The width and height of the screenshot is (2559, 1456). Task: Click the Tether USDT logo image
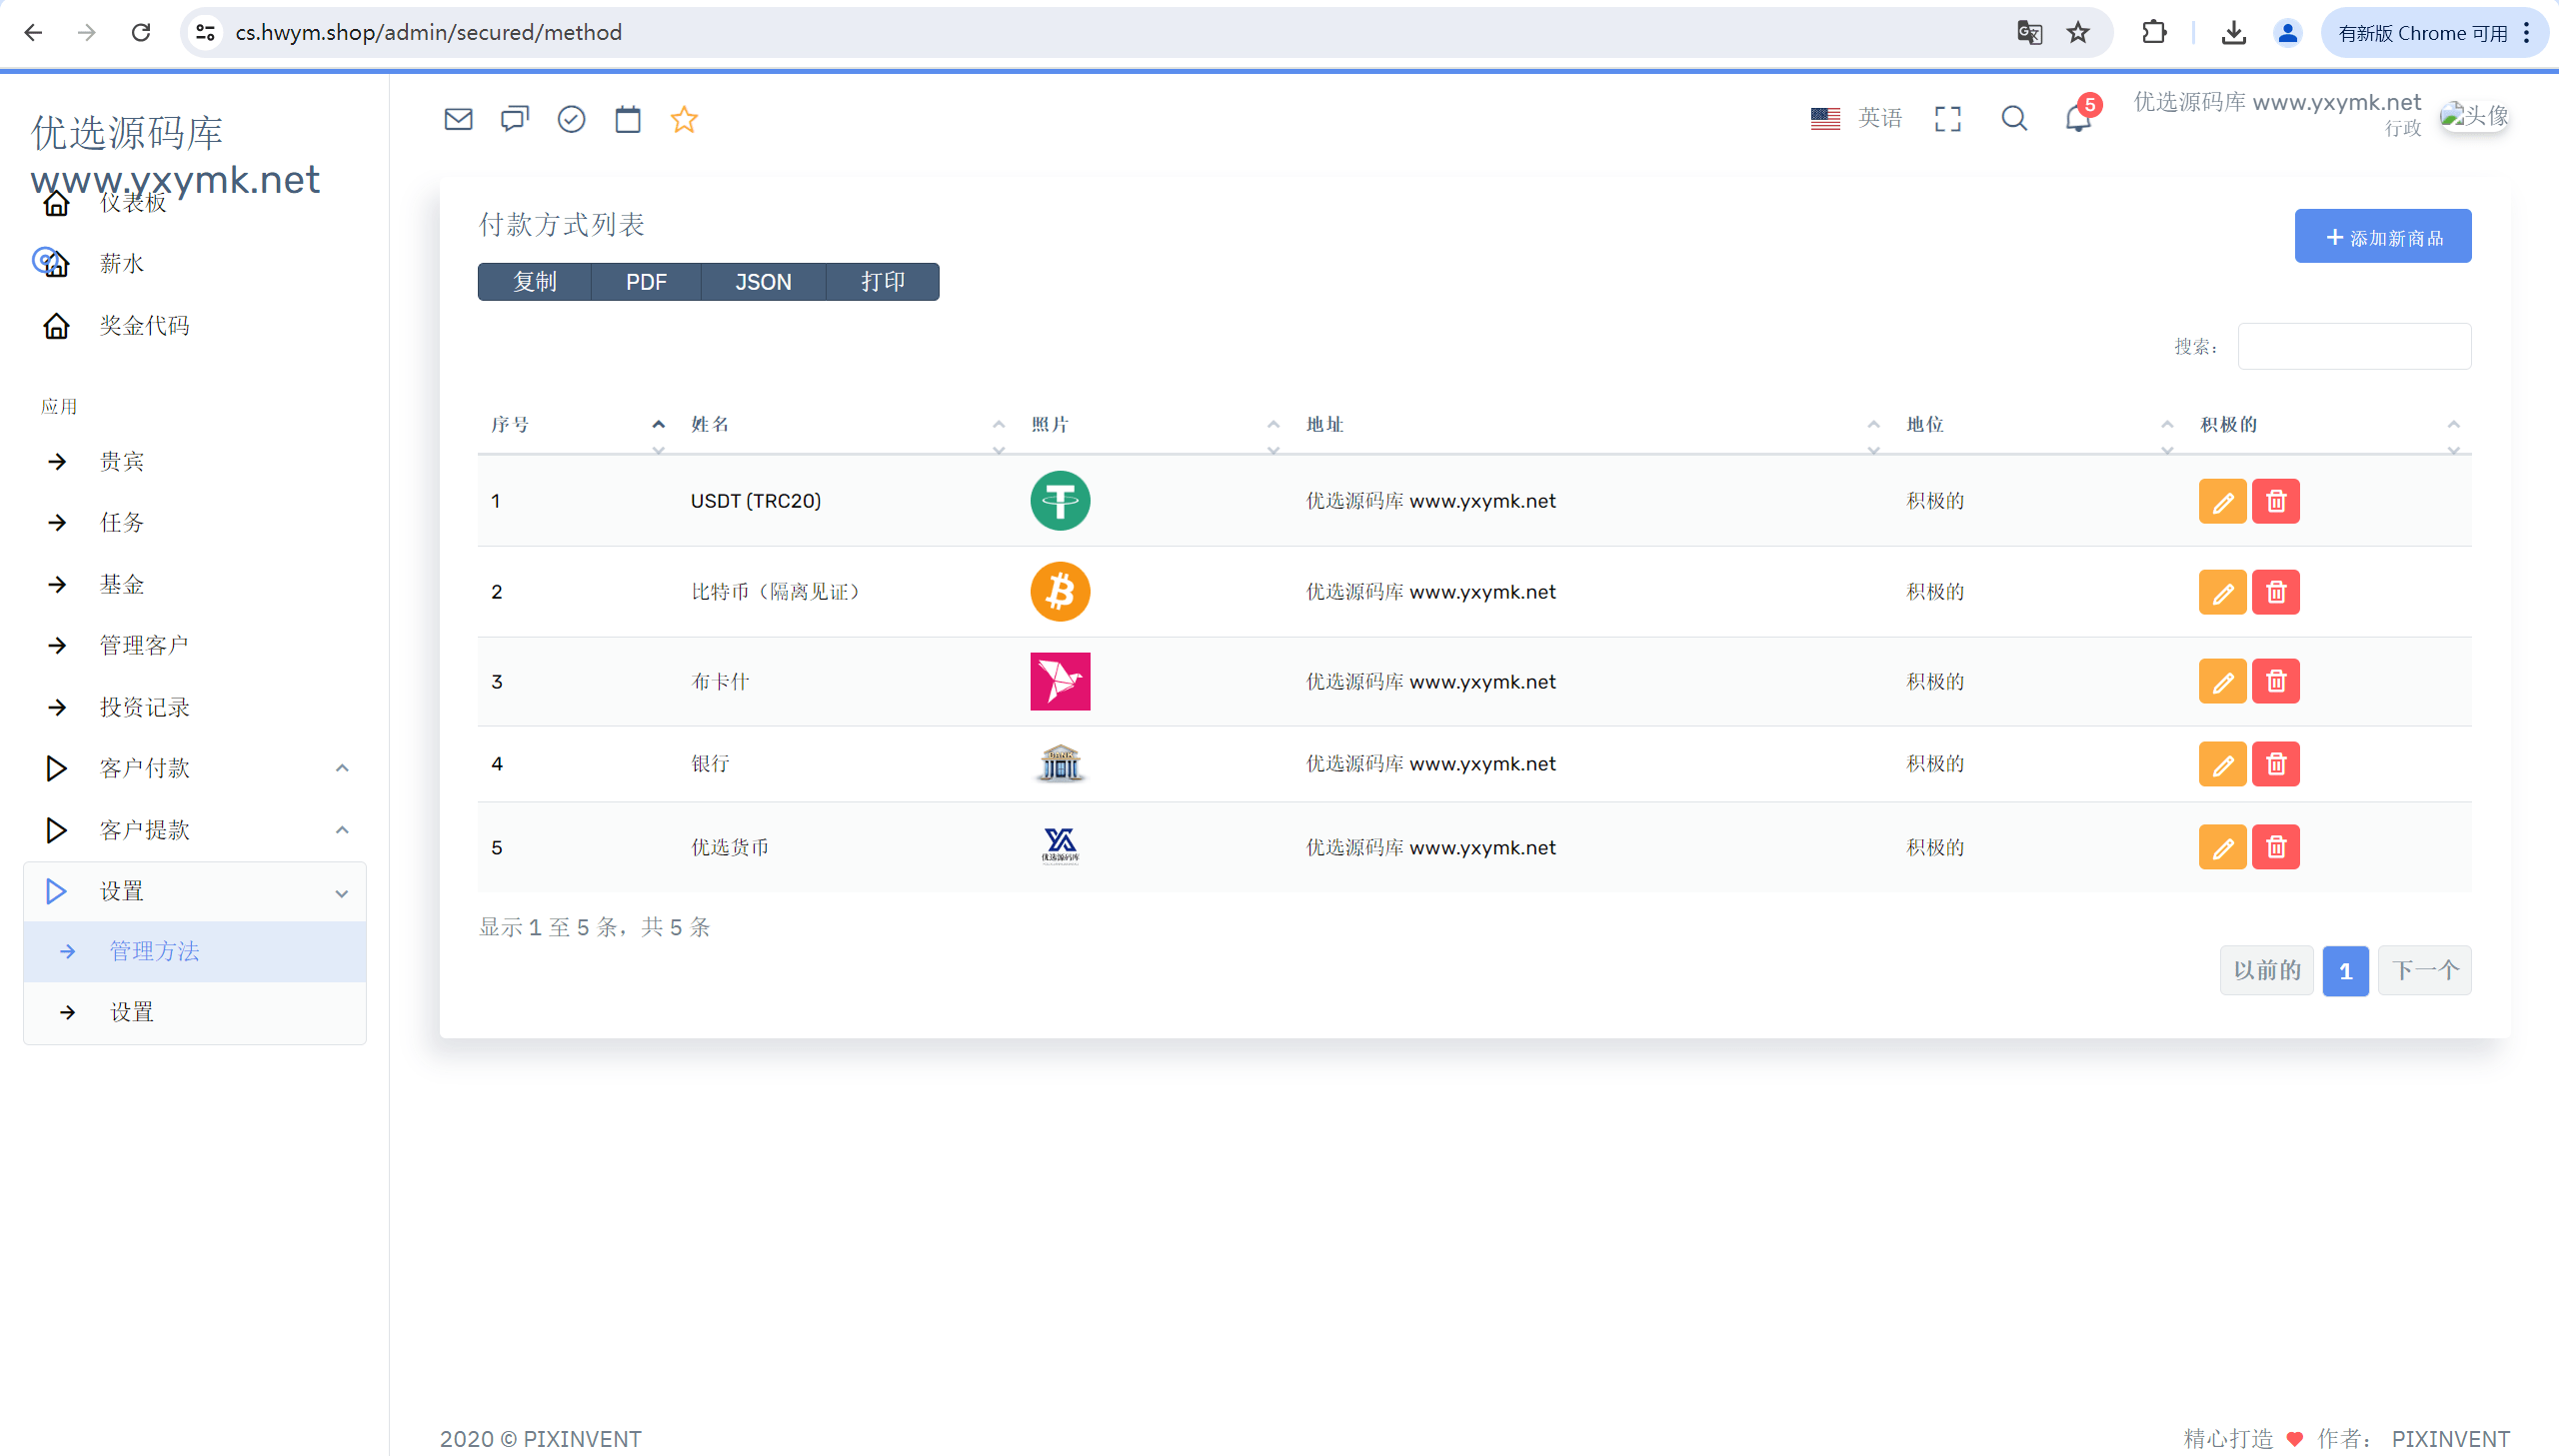(x=1060, y=501)
